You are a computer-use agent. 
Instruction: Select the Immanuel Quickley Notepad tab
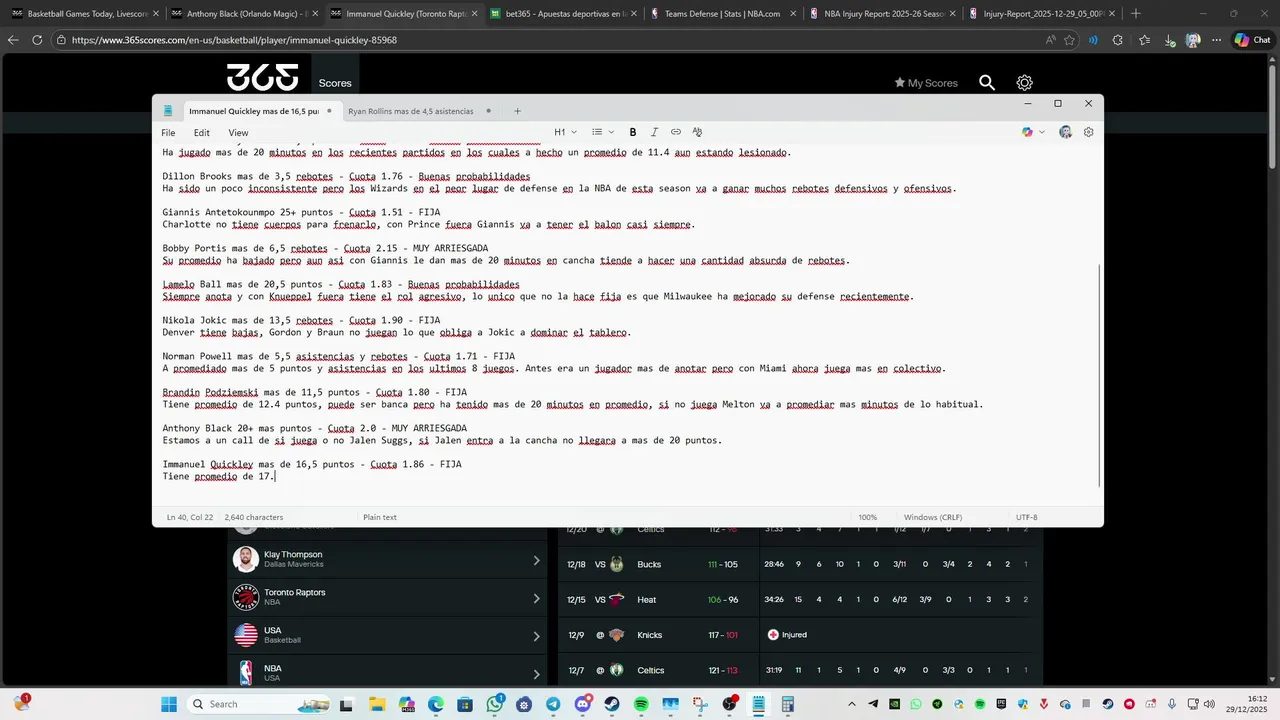coord(260,111)
